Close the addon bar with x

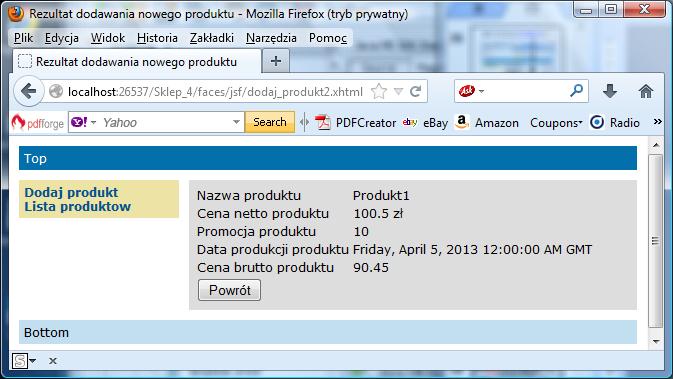pyautogui.click(x=53, y=361)
